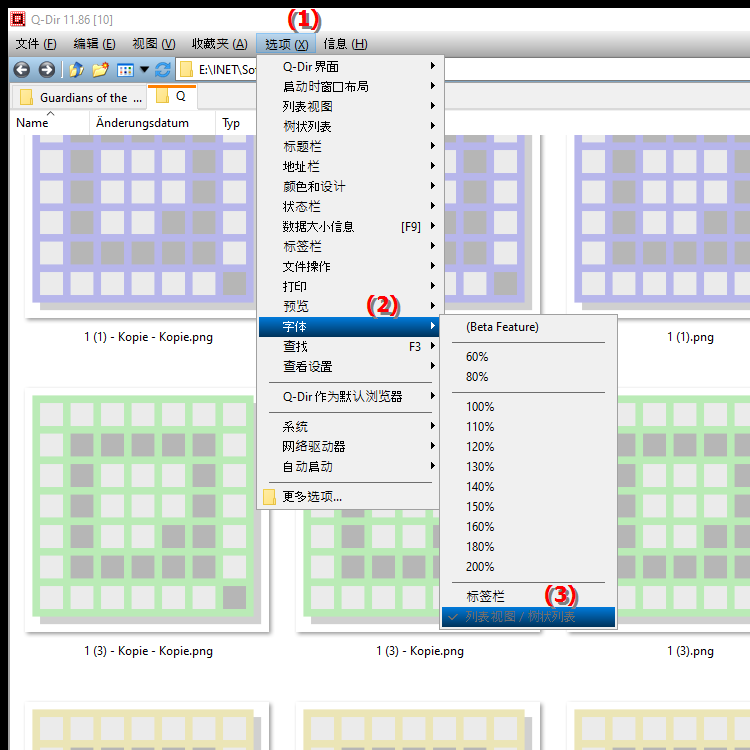750x750 pixels.
Task: Toggle checked 列表视图 / 树状列表 option
Action: (x=529, y=617)
